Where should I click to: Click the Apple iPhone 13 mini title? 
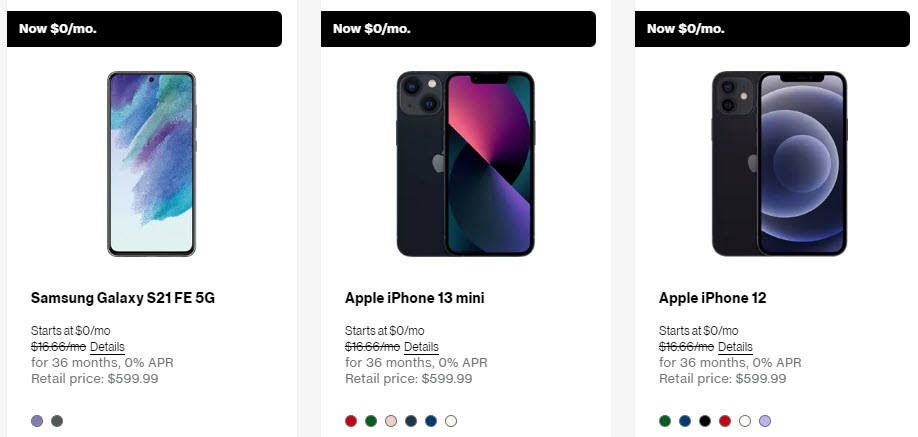click(415, 298)
